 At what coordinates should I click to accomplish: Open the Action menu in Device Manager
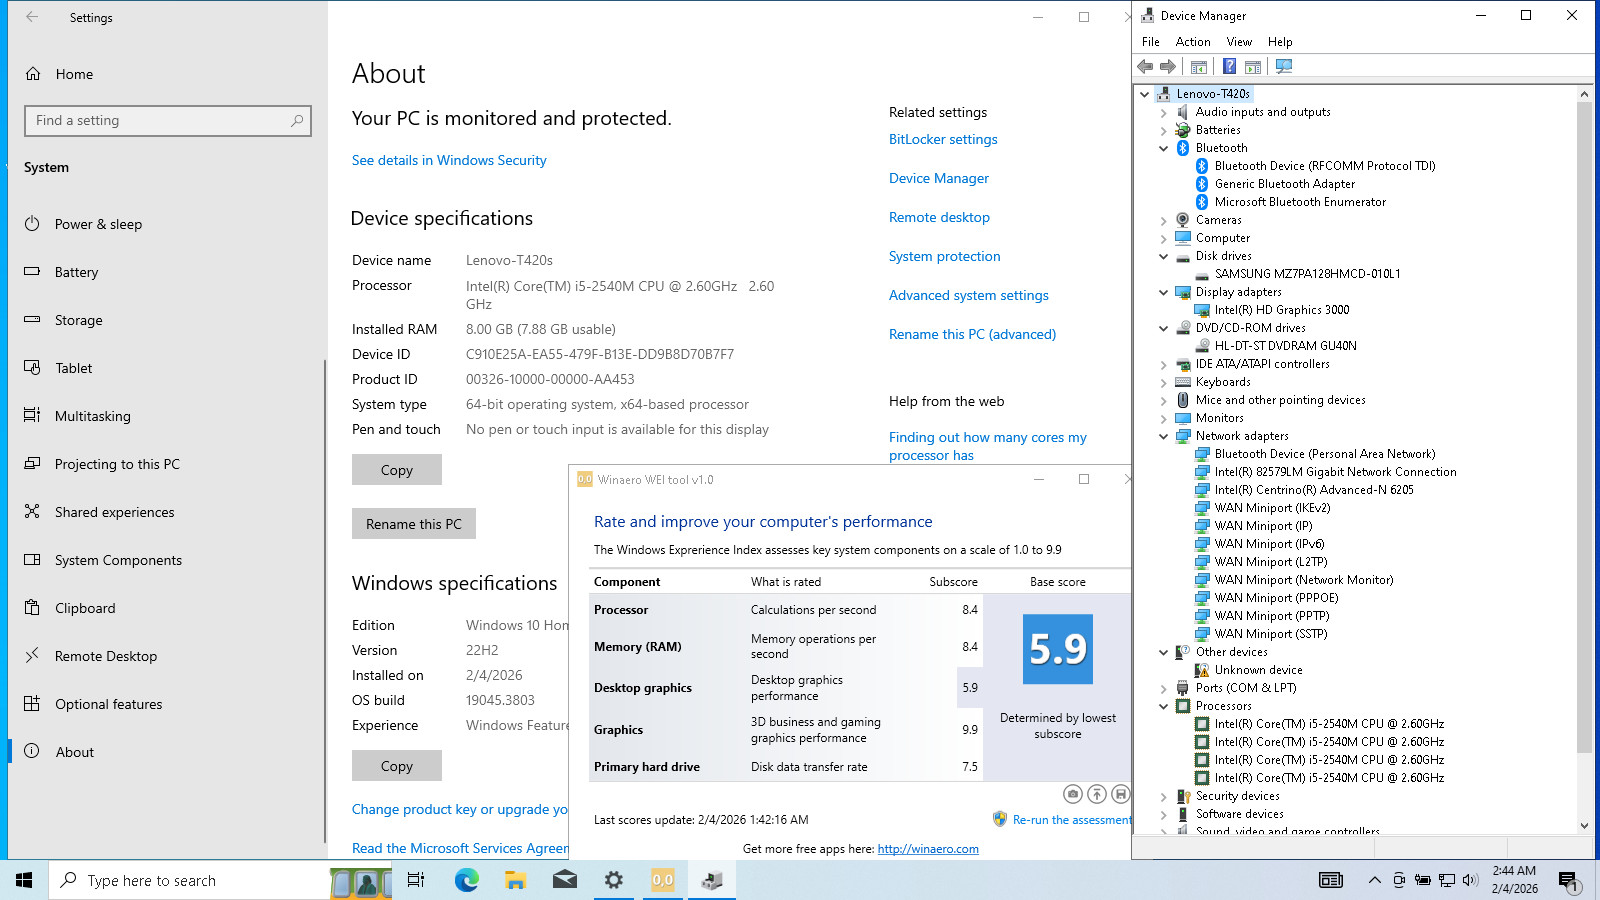coord(1193,42)
